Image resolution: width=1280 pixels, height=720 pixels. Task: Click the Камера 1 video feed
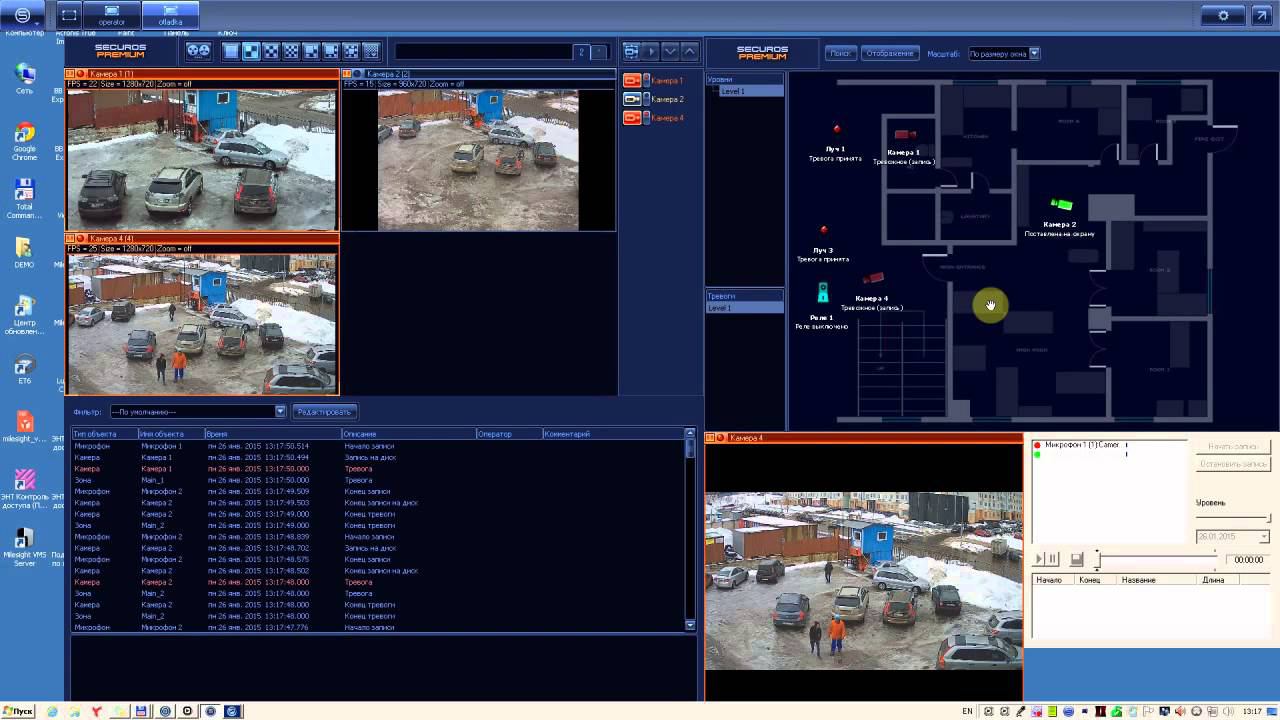[x=202, y=159]
